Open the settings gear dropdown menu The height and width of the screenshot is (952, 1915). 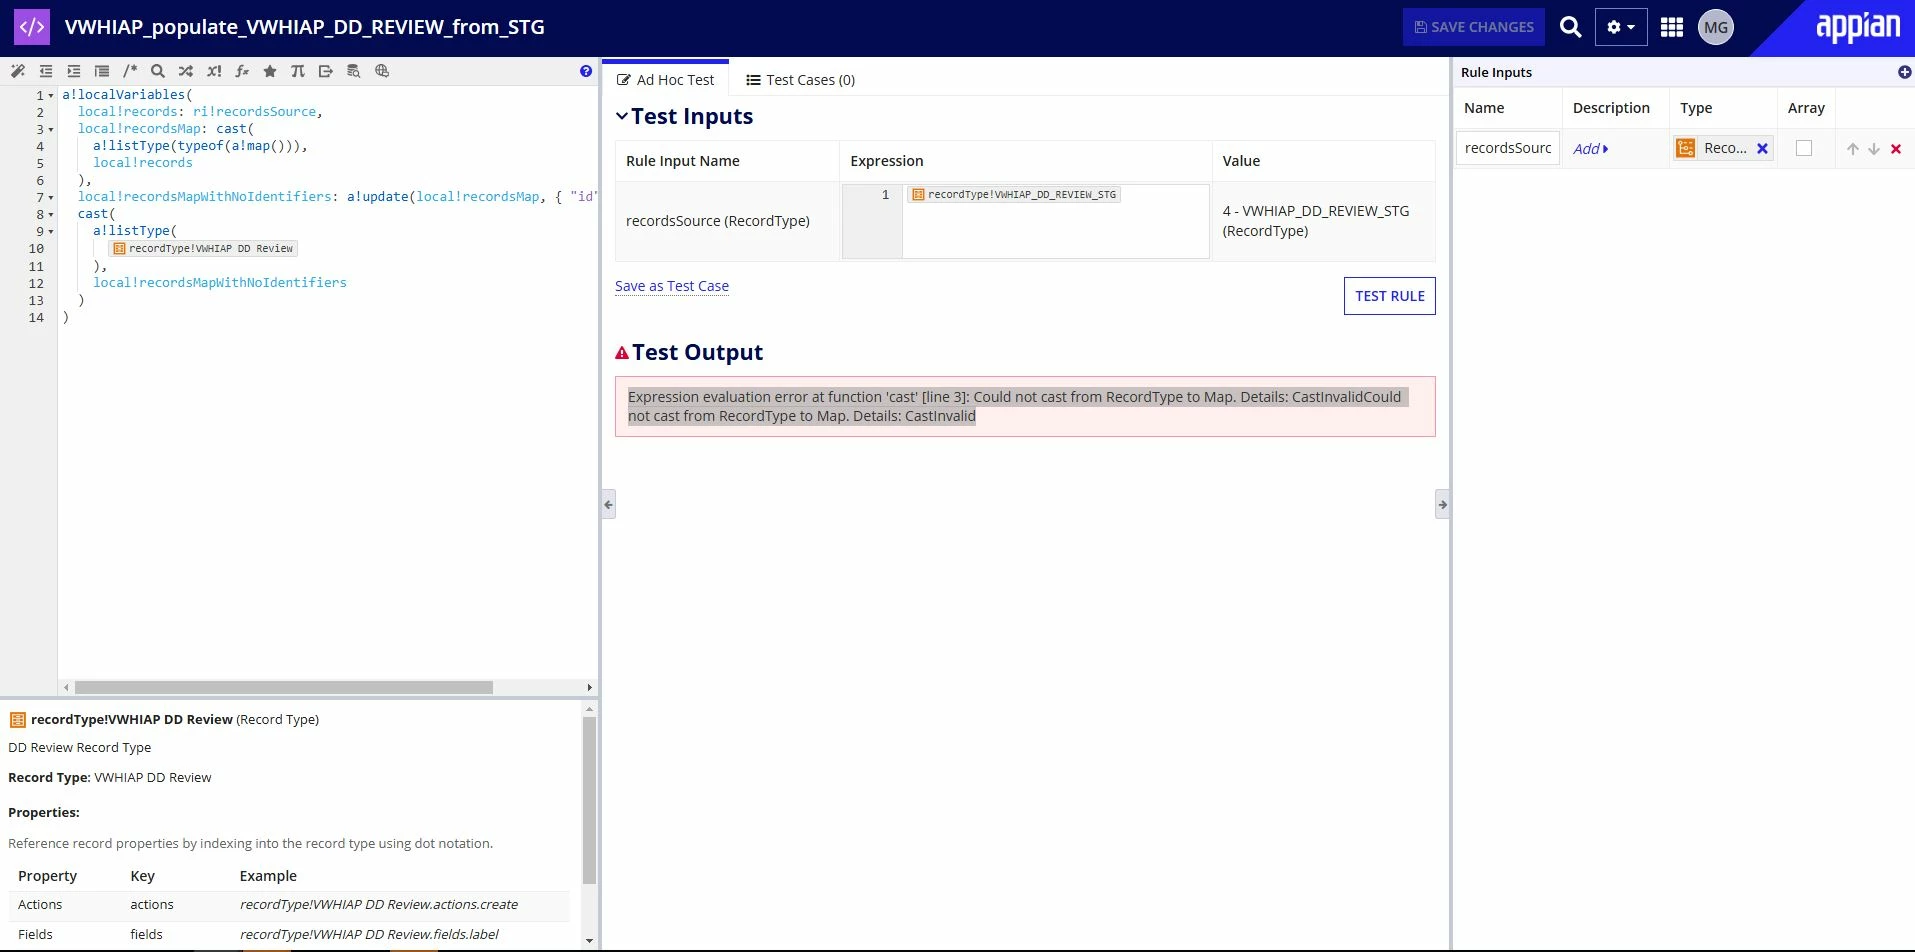1621,27
